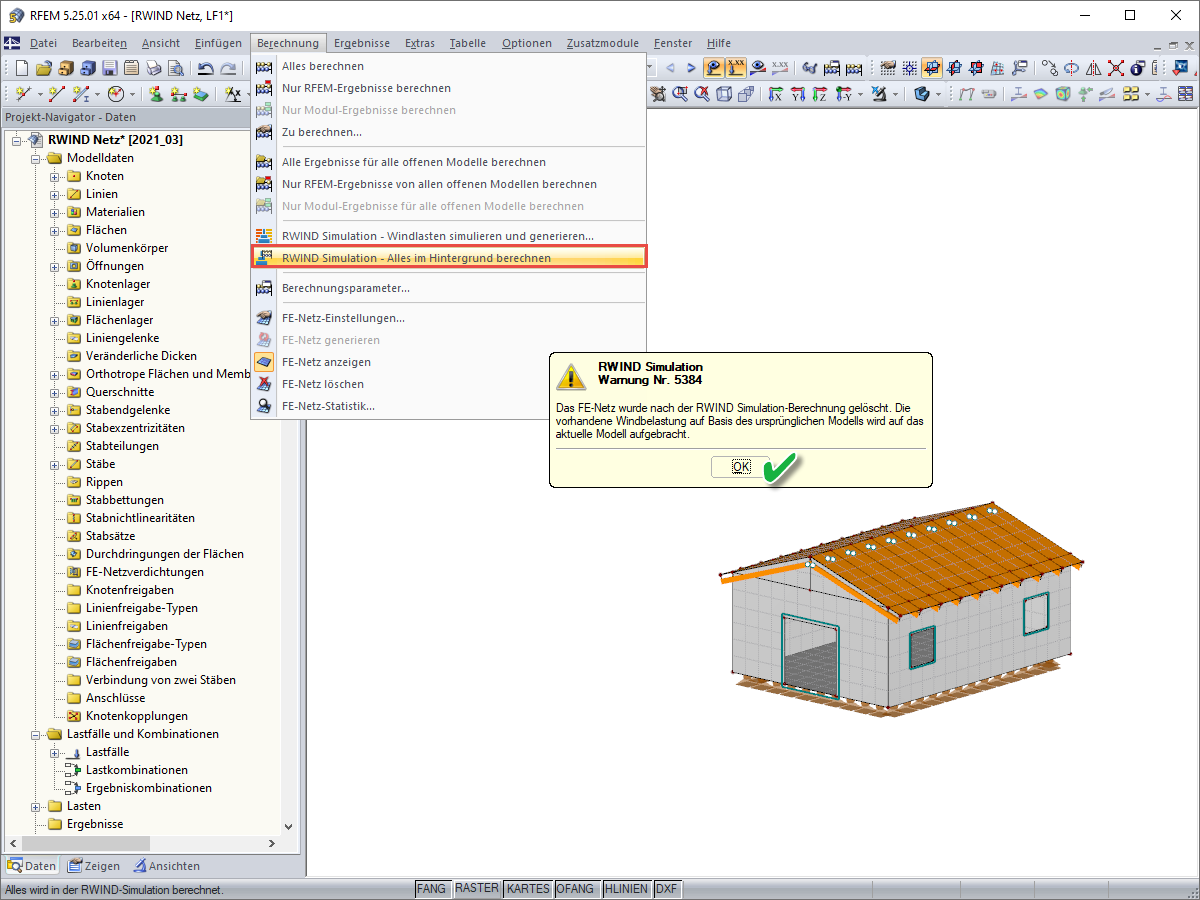Select FE-Netzverdichtungen in the tree

pyautogui.click(x=144, y=572)
